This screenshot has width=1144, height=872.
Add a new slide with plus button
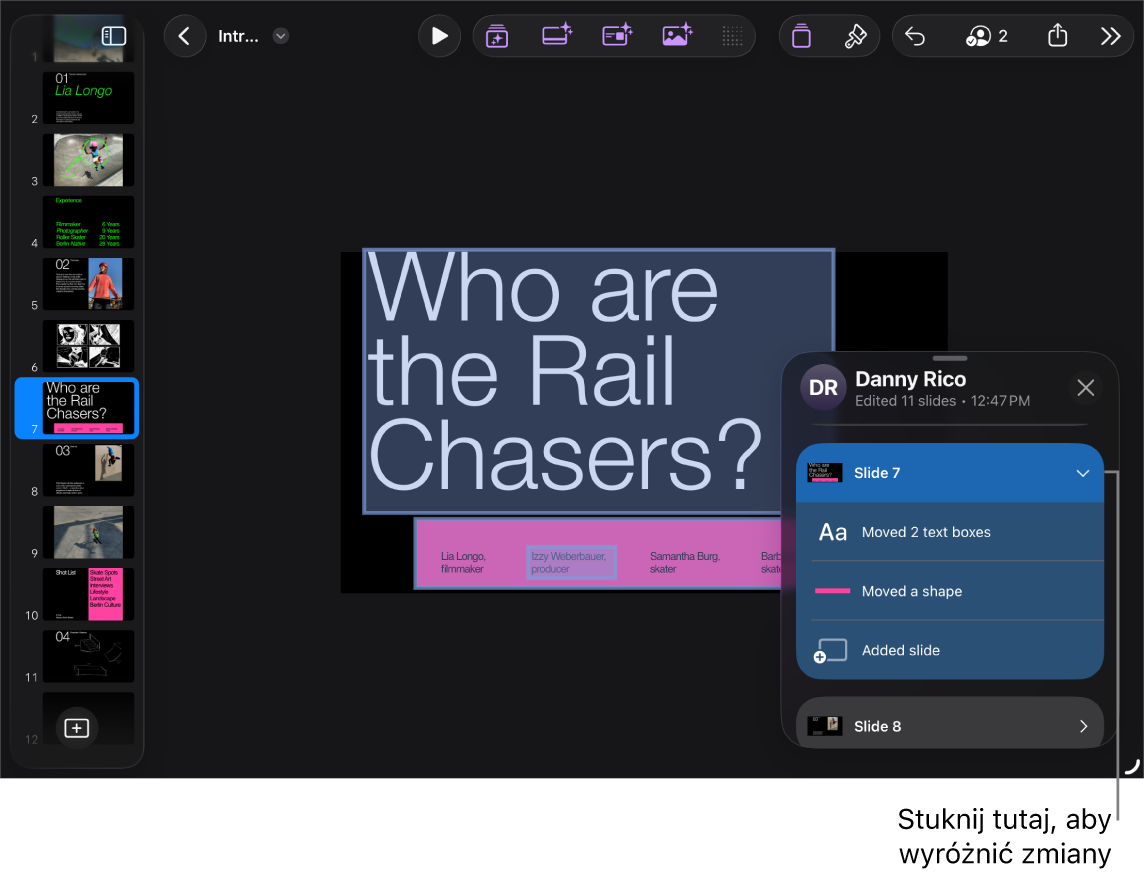[x=77, y=728]
